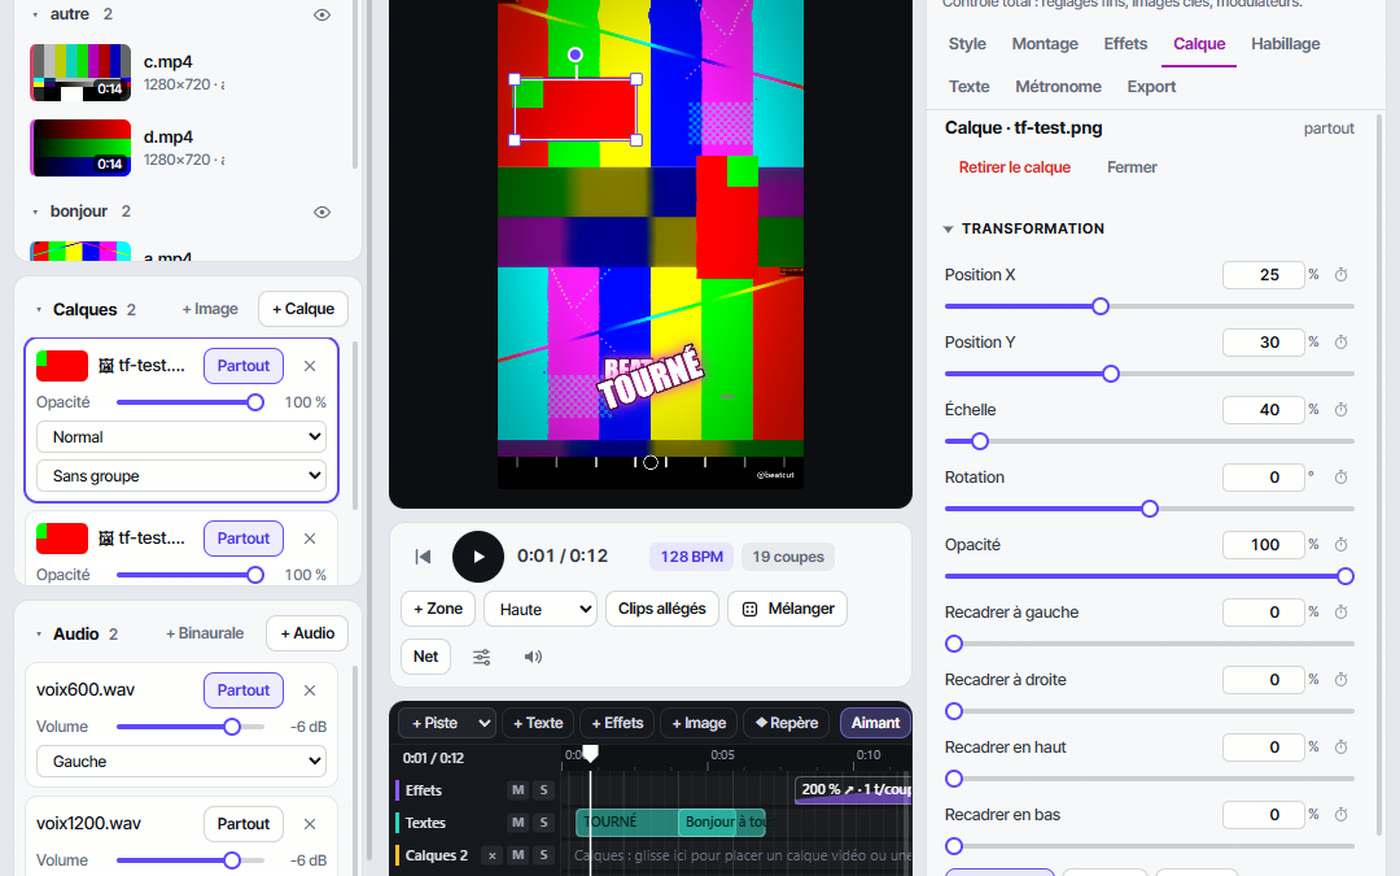Click the keyframe stopwatch for Recadrer en bas
Viewport: 1400px width, 876px height.
pos(1341,815)
